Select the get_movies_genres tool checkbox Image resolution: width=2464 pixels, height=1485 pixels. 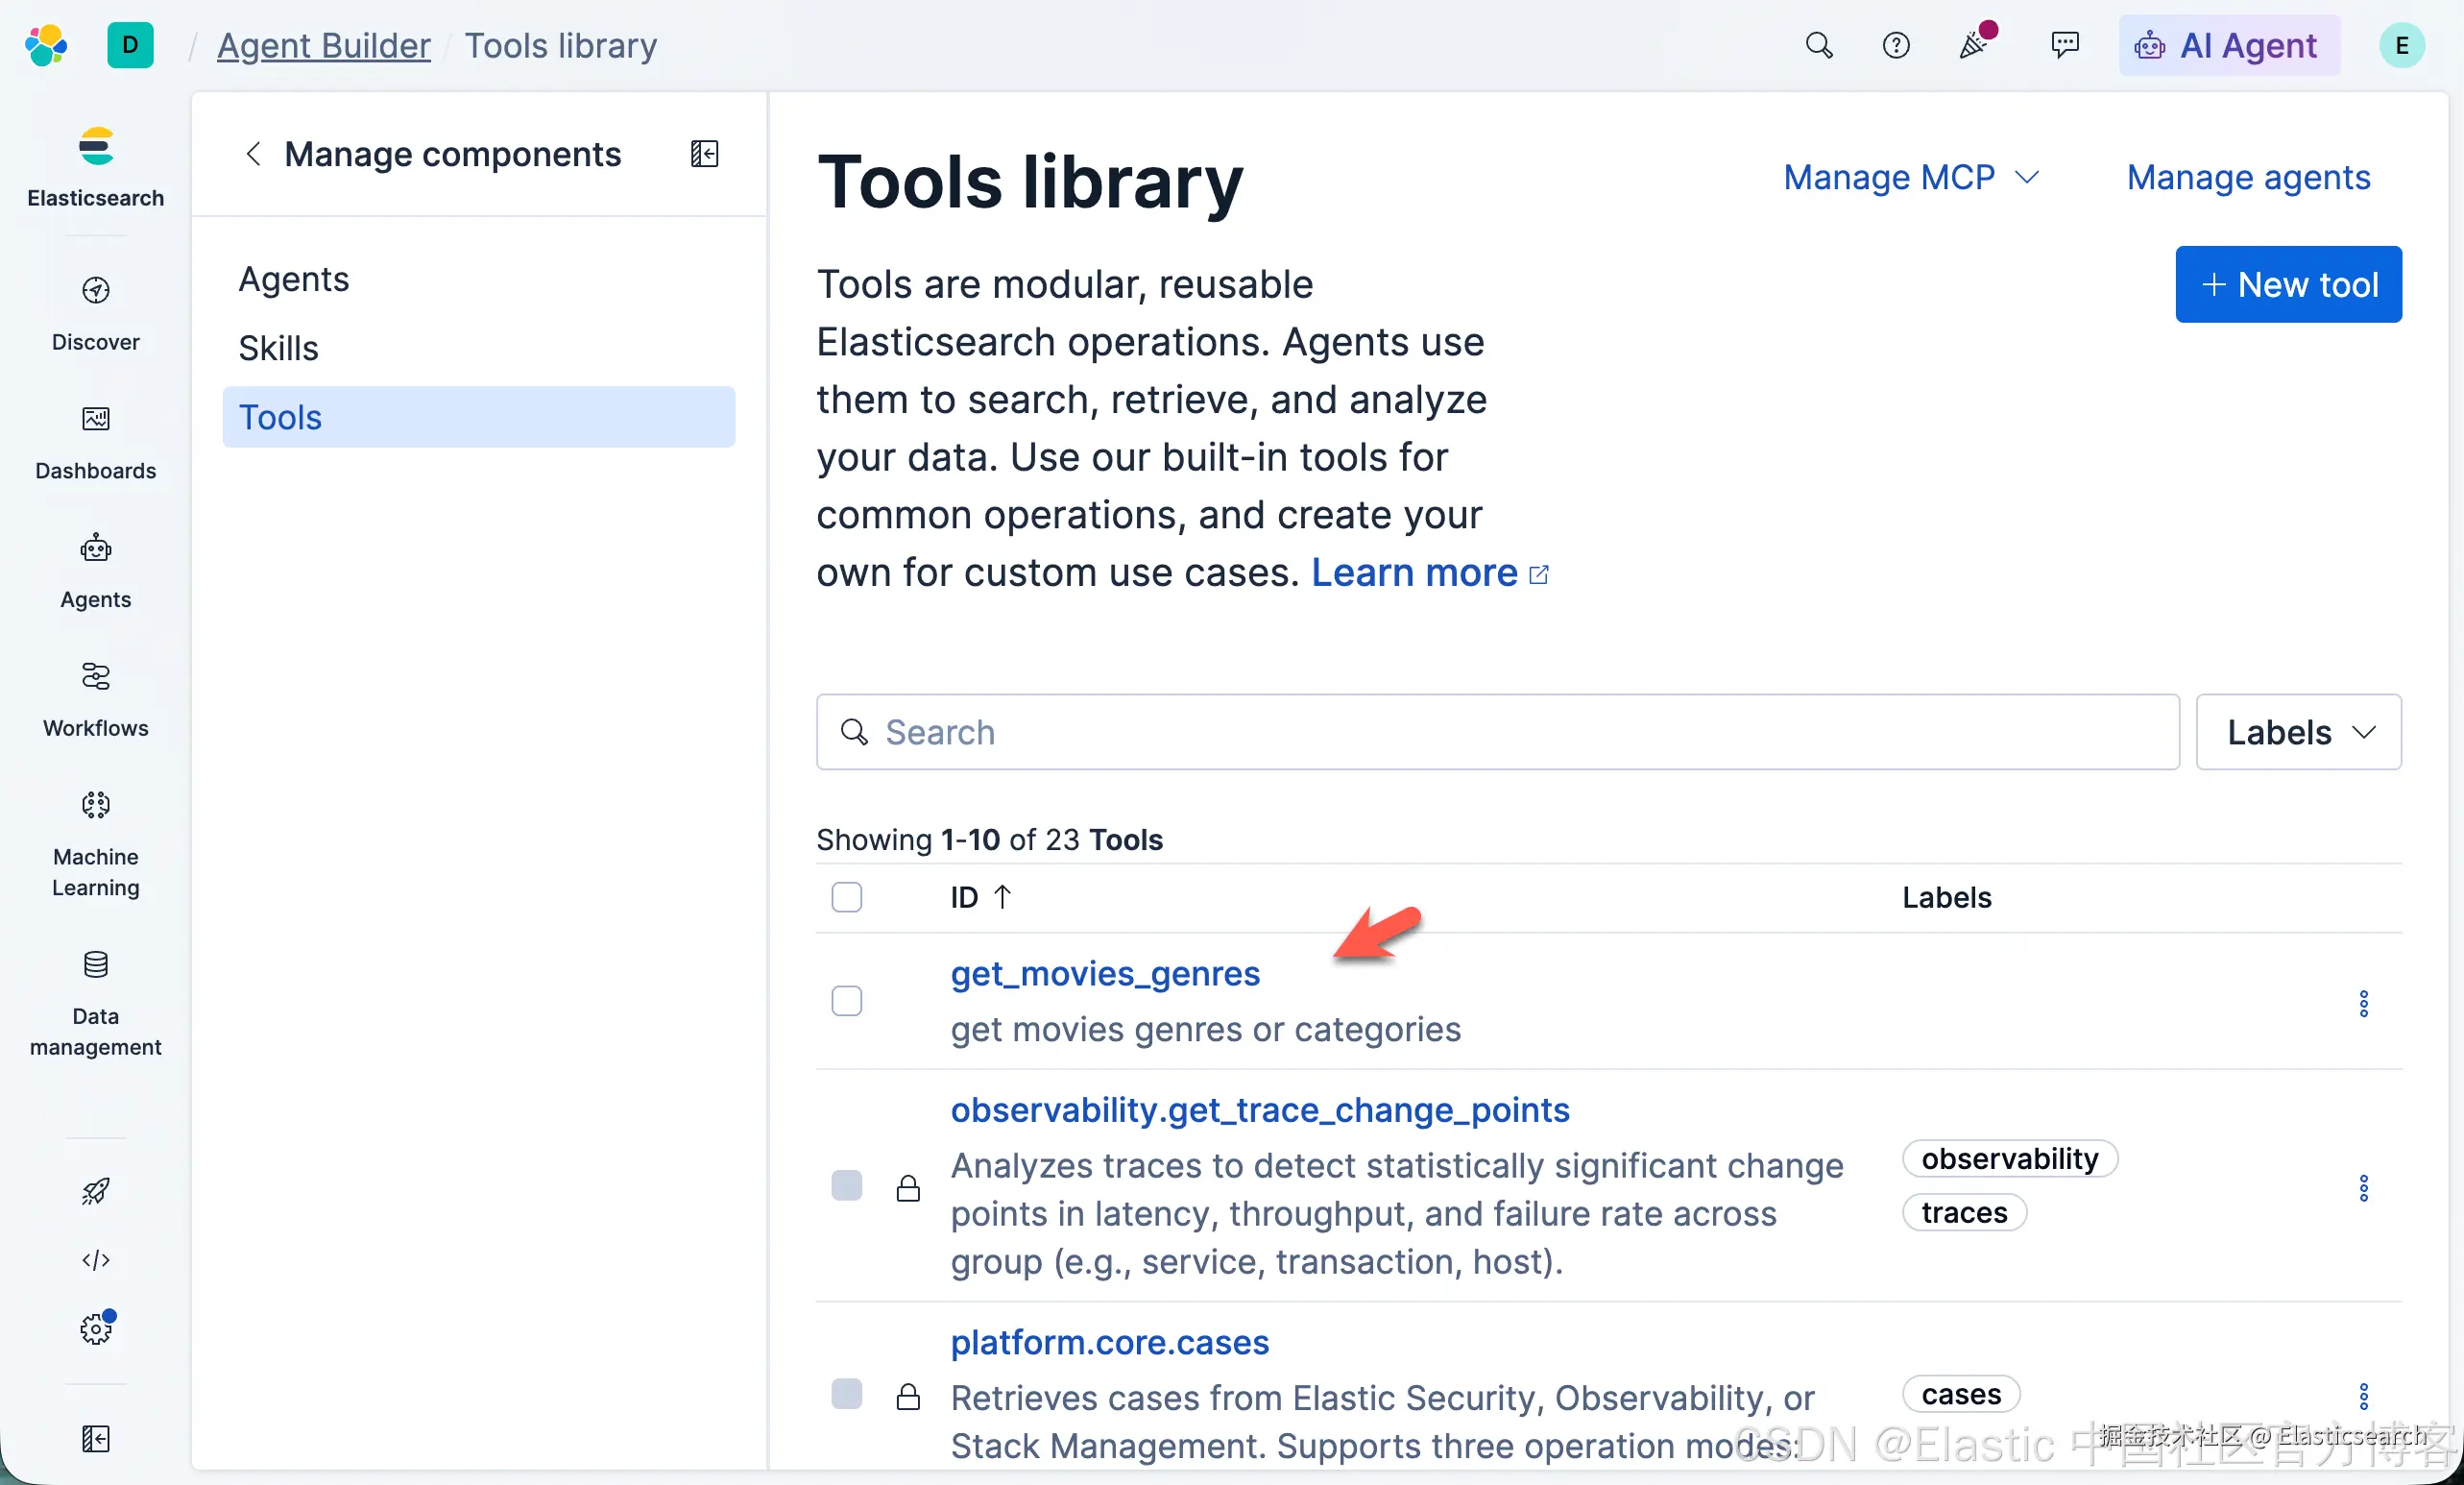(847, 1001)
